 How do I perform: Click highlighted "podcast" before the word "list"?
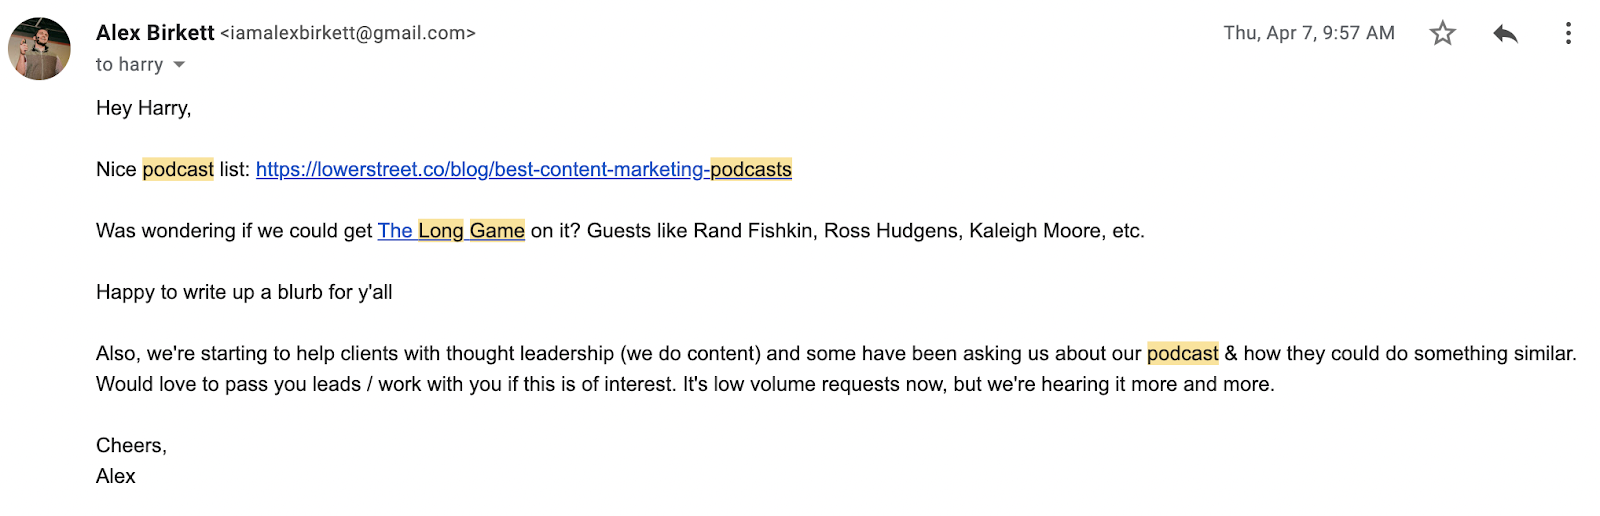(178, 170)
